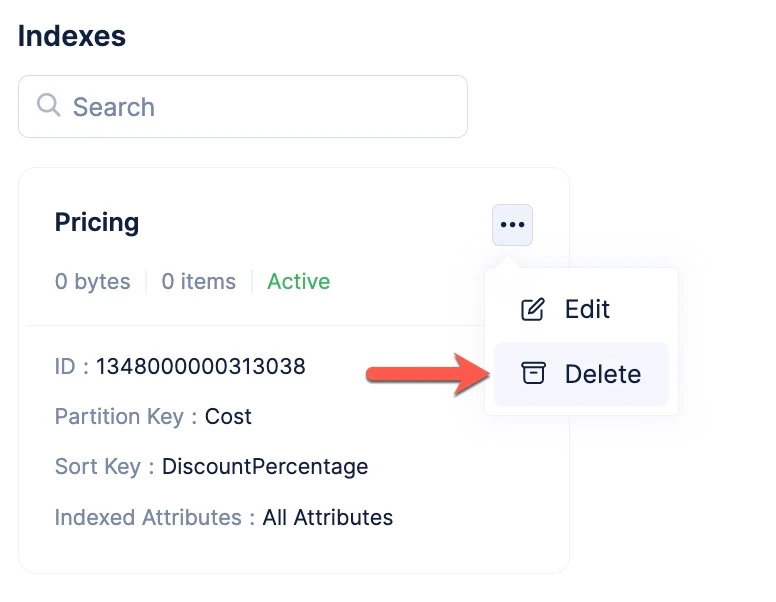The image size is (776, 602).
Task: Click the Indexed Attributes field label
Action: 148,517
